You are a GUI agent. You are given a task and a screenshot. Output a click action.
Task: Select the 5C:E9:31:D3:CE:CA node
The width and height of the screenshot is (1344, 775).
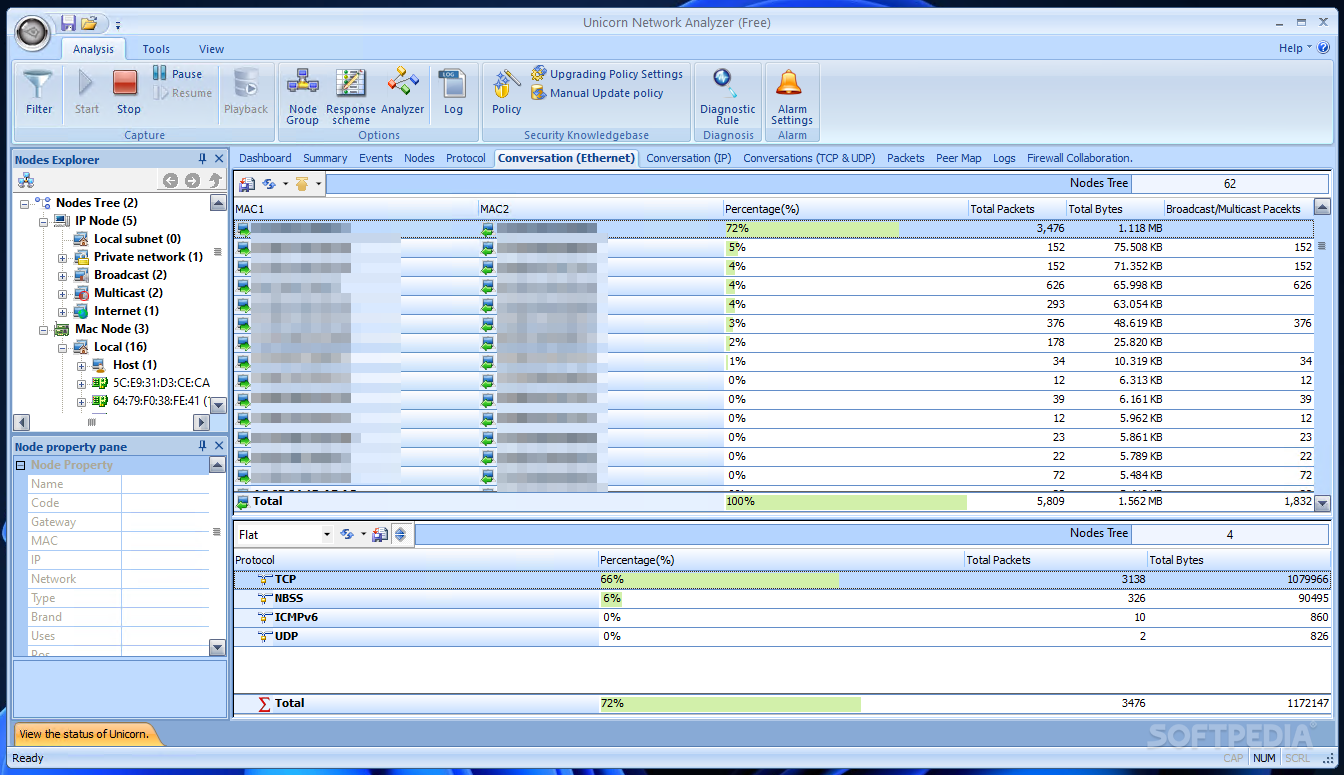(x=161, y=383)
